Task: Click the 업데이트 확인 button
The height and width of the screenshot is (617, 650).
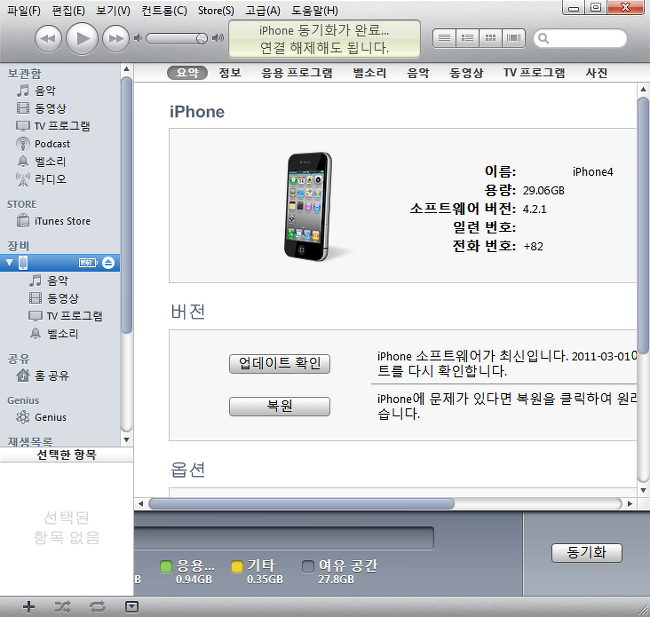Action: coord(279,364)
